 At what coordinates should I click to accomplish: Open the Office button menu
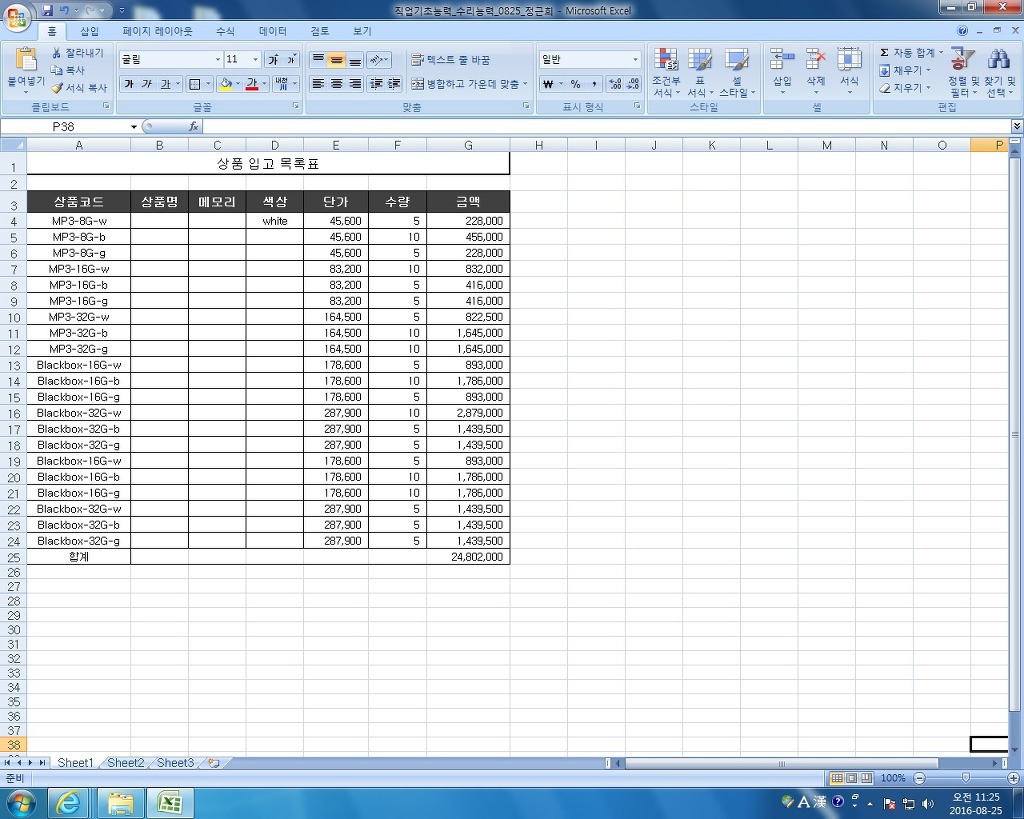(x=18, y=16)
